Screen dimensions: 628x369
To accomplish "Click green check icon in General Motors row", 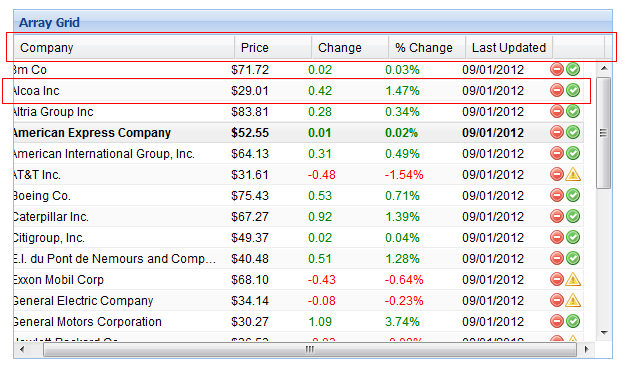I will pos(573,321).
